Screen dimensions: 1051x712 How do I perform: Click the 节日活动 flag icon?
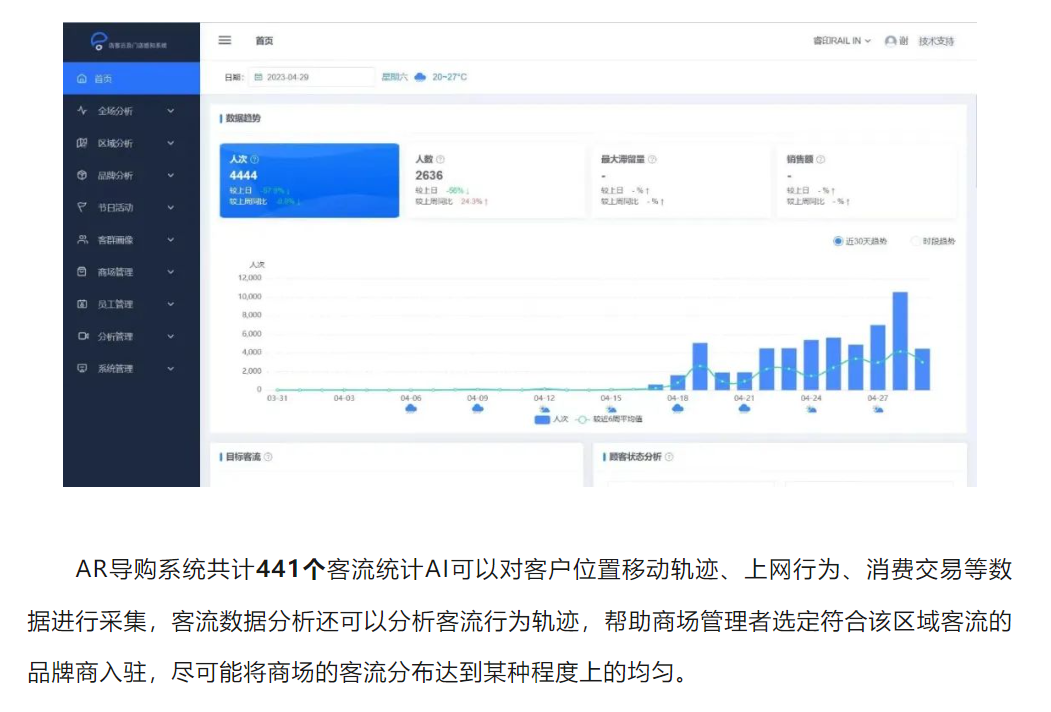(82, 207)
